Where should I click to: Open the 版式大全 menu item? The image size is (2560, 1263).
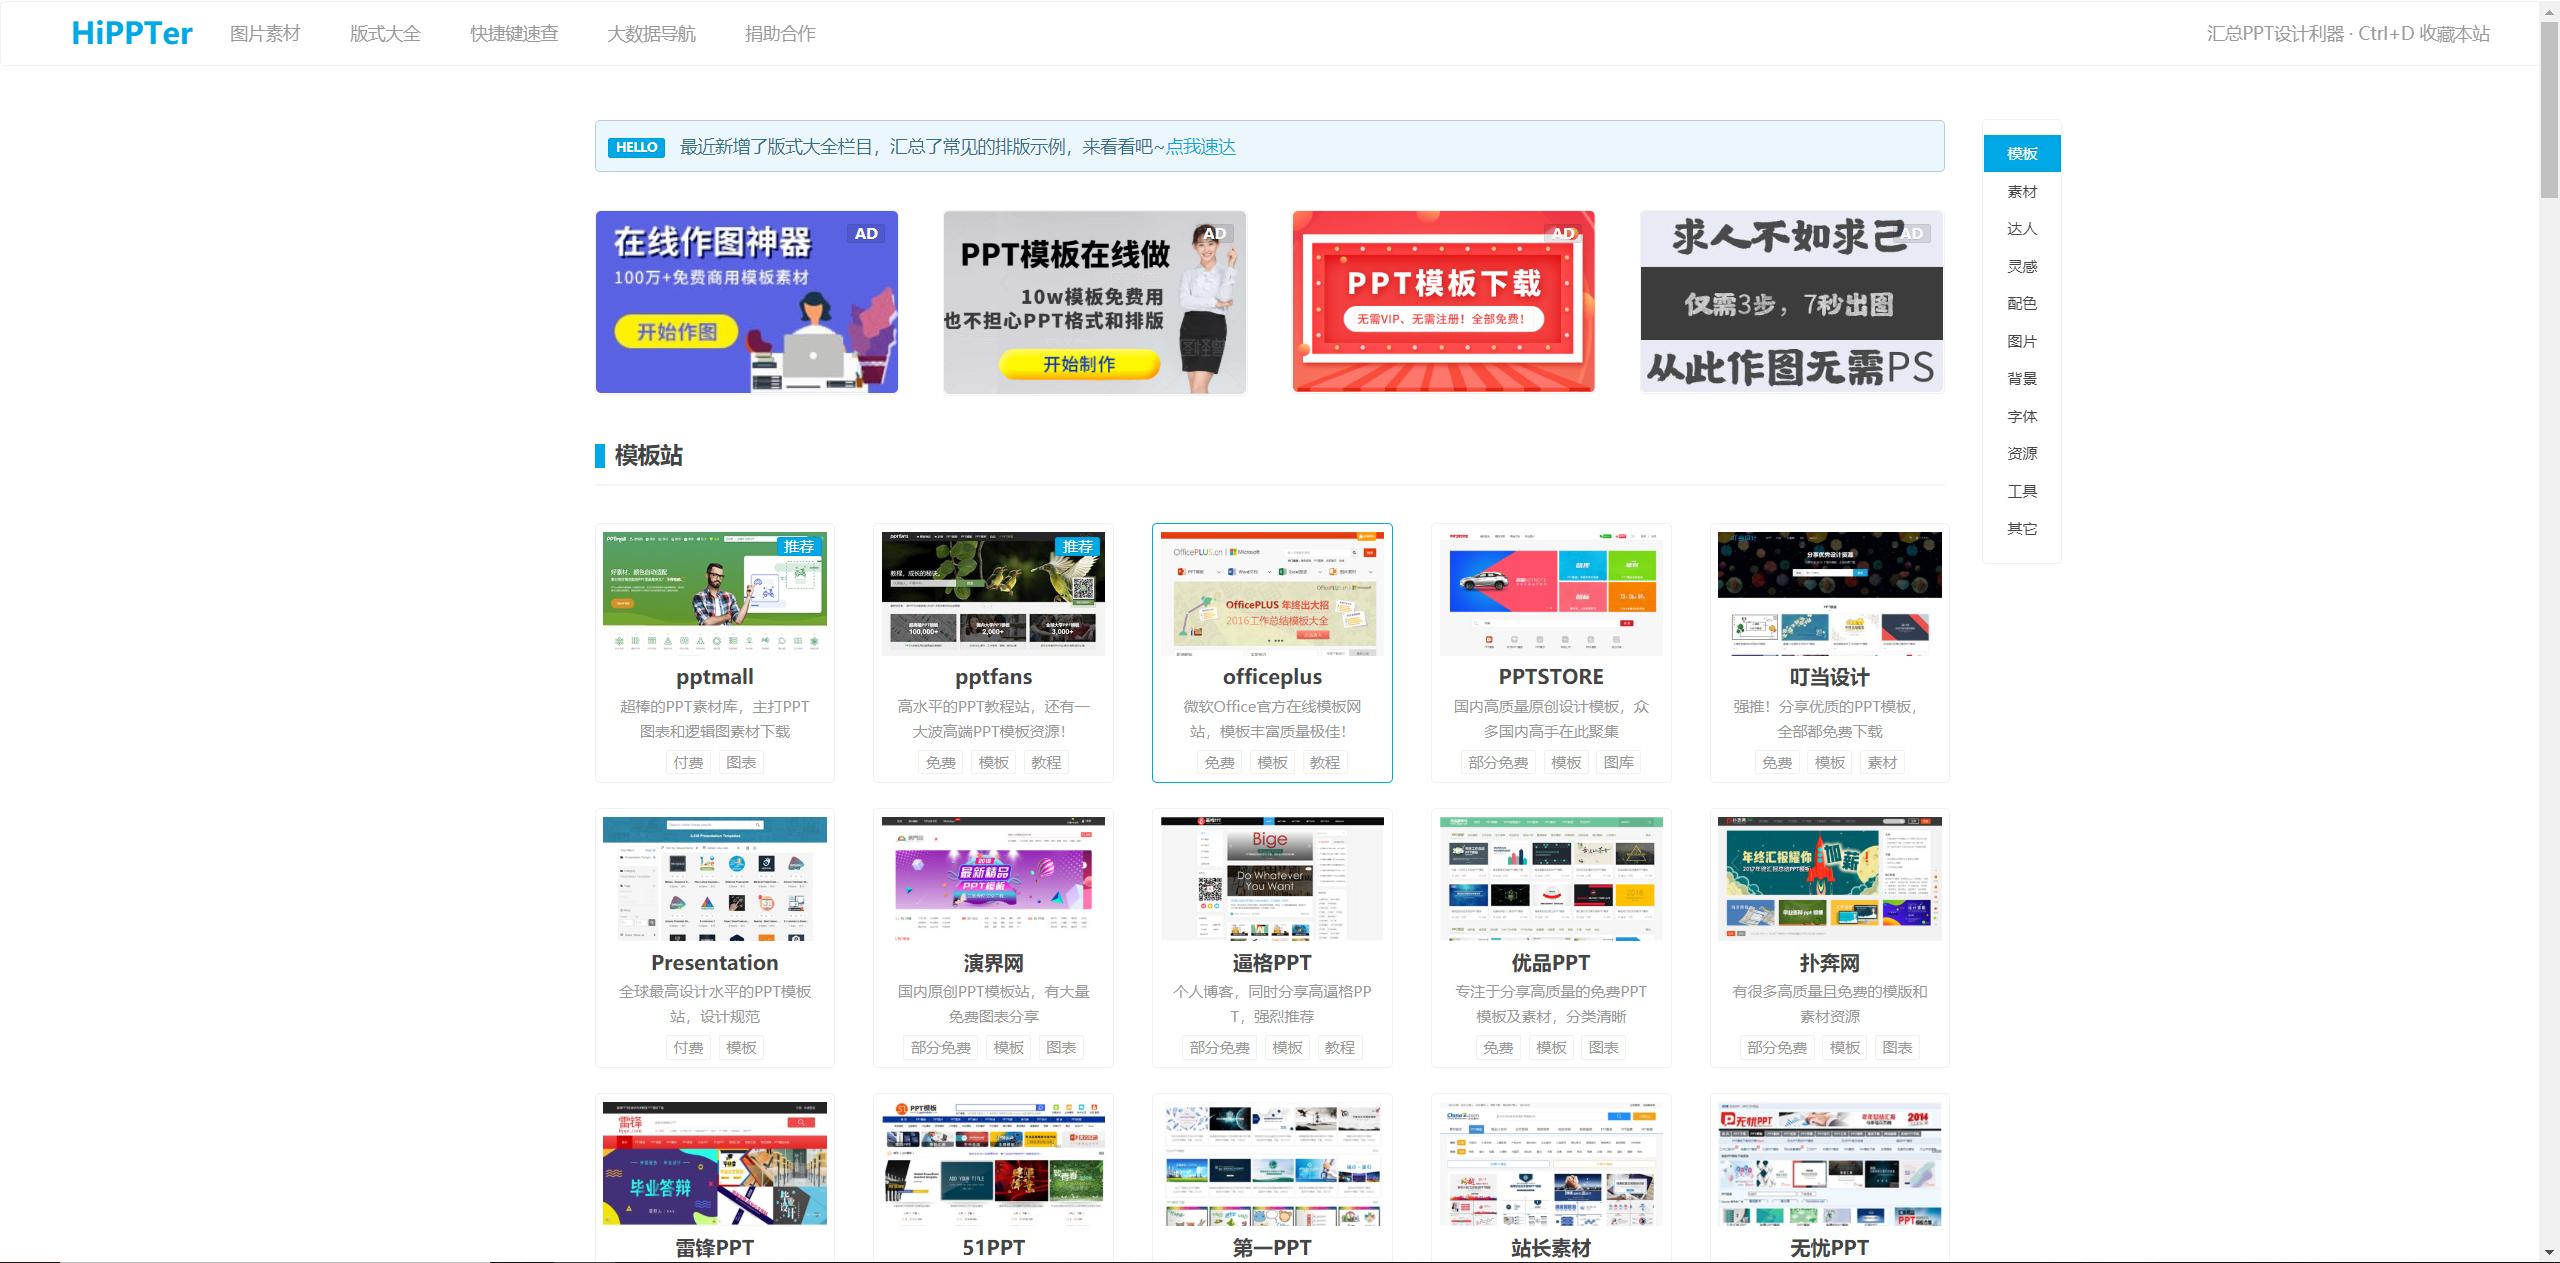pos(386,32)
